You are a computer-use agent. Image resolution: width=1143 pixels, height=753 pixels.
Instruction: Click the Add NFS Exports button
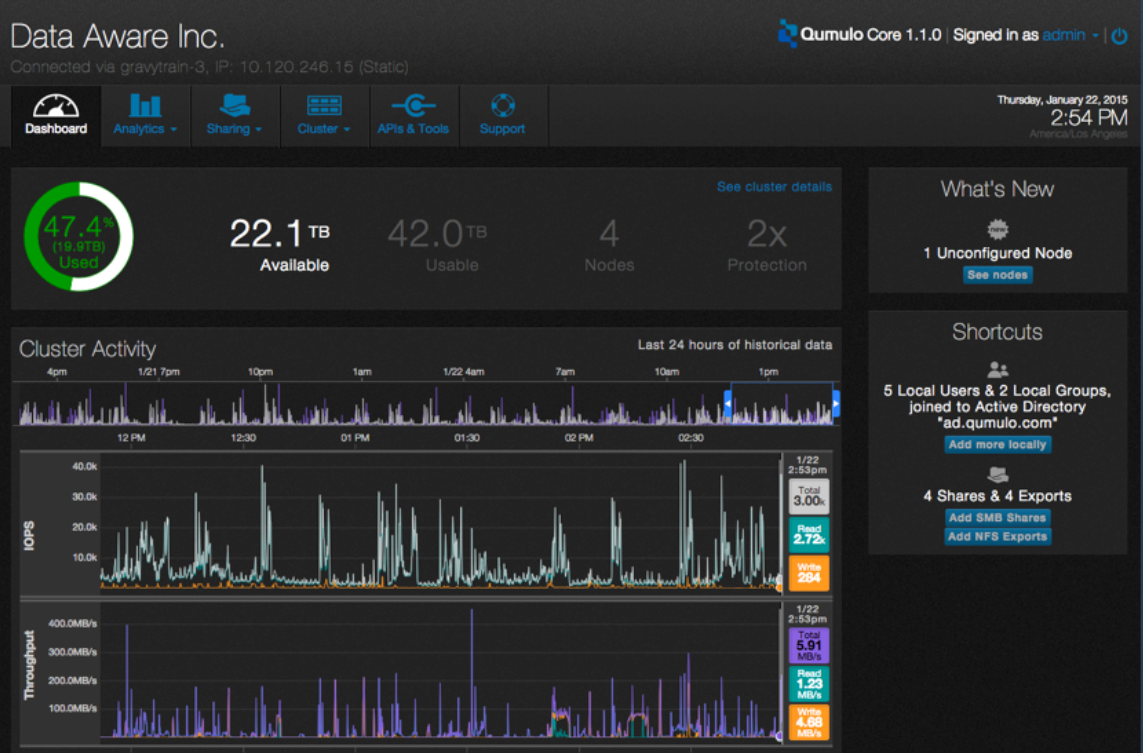(997, 537)
